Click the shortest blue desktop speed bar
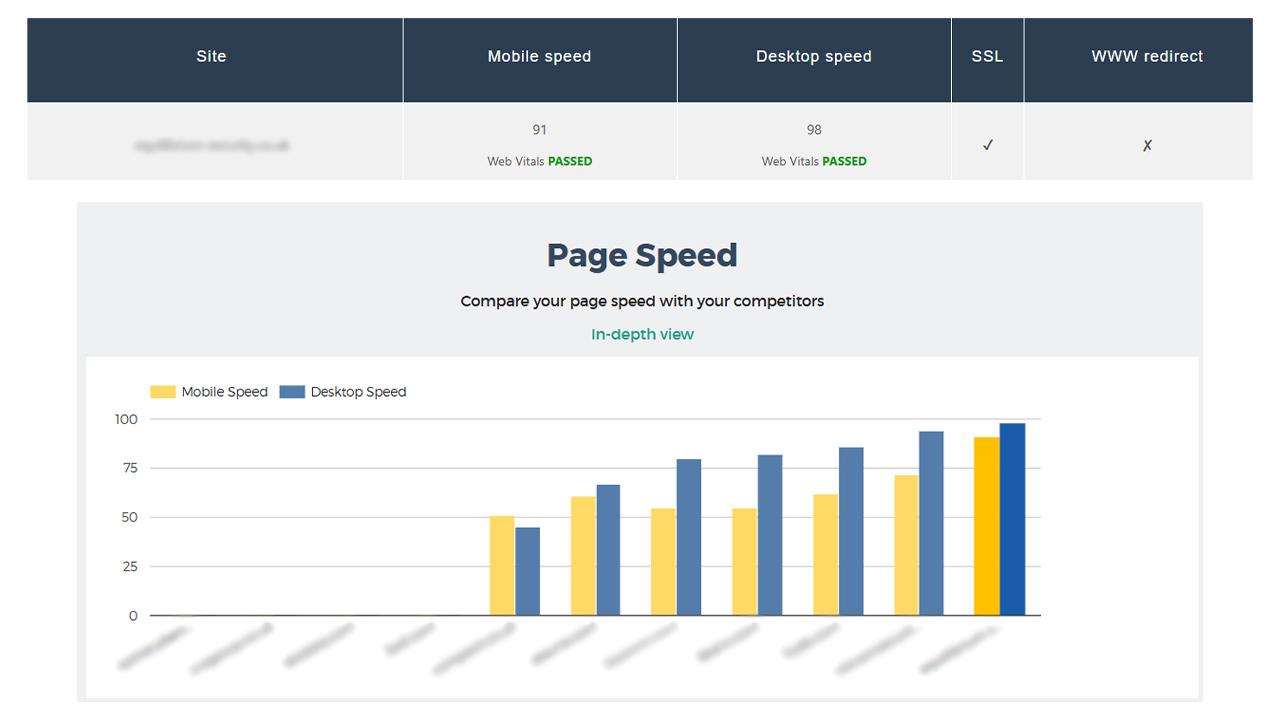Image resolution: width=1280 pixels, height=720 pixels. 527,571
